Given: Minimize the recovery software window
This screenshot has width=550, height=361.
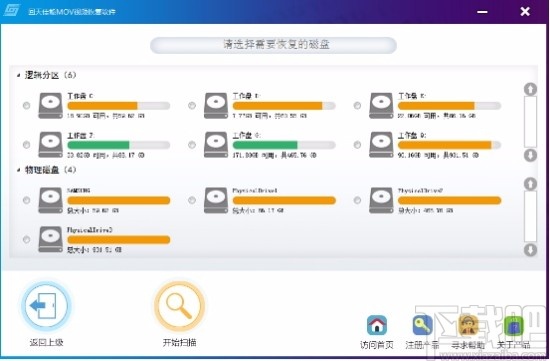Looking at the screenshot, I should point(482,12).
